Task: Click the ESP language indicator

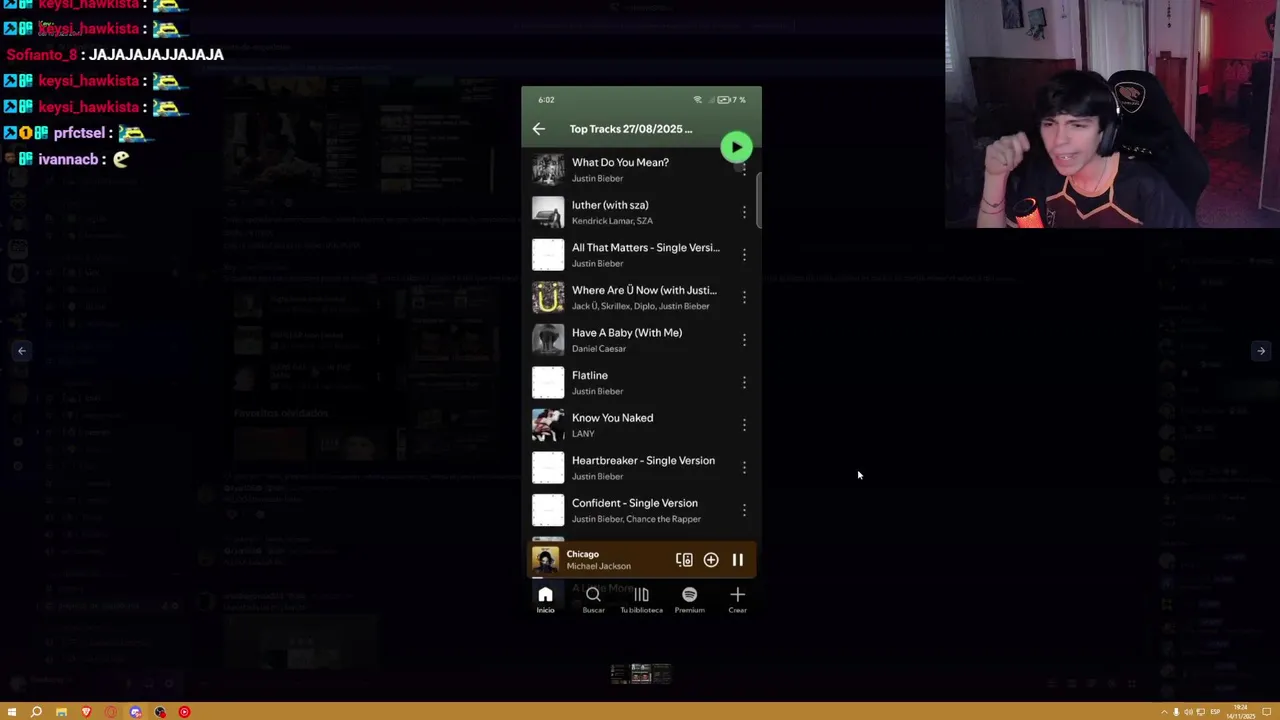Action: tap(1215, 712)
